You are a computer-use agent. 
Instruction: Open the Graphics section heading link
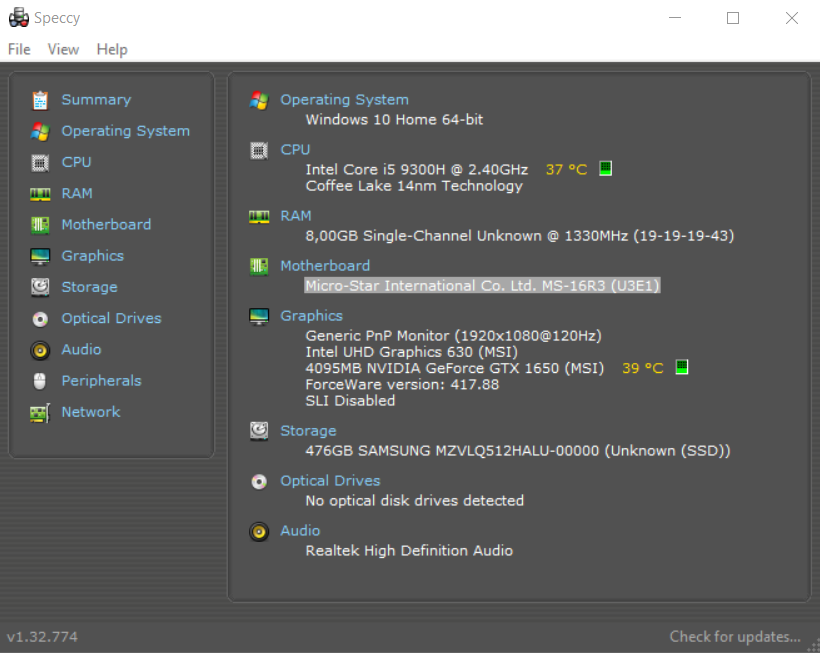(x=311, y=316)
